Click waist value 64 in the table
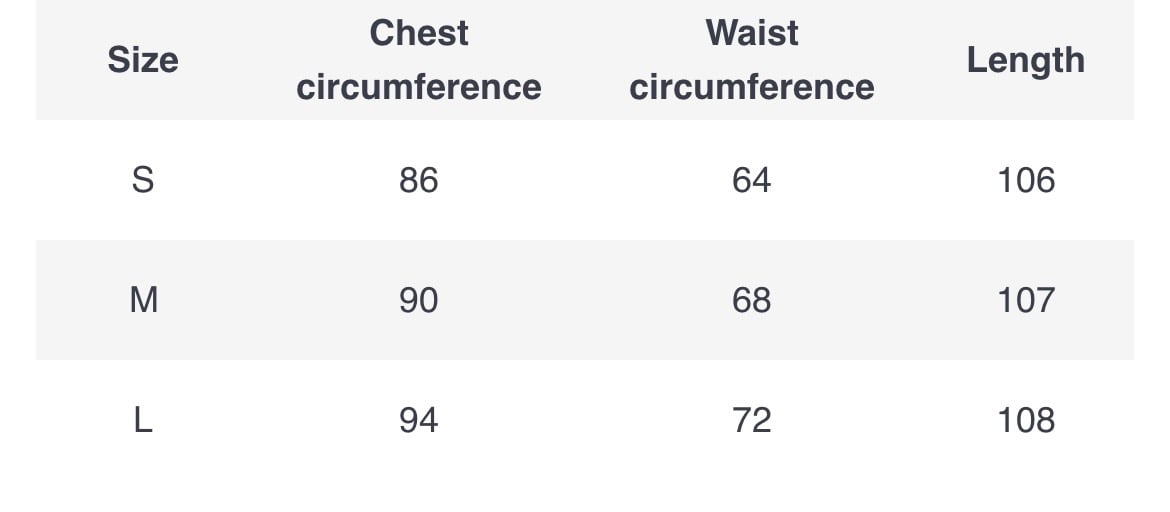1170x512 pixels. click(751, 180)
